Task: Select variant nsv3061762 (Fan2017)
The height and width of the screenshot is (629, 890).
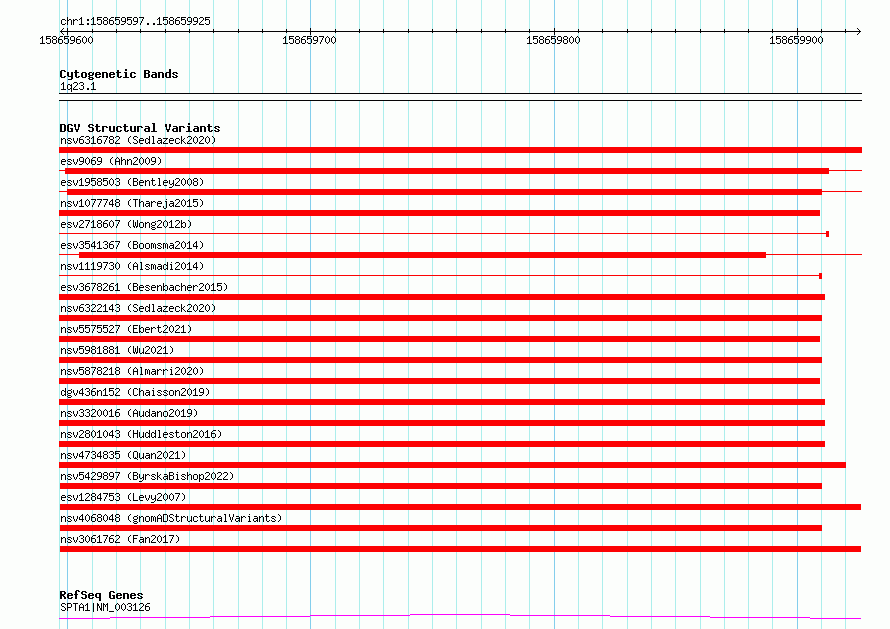Action: (120, 539)
